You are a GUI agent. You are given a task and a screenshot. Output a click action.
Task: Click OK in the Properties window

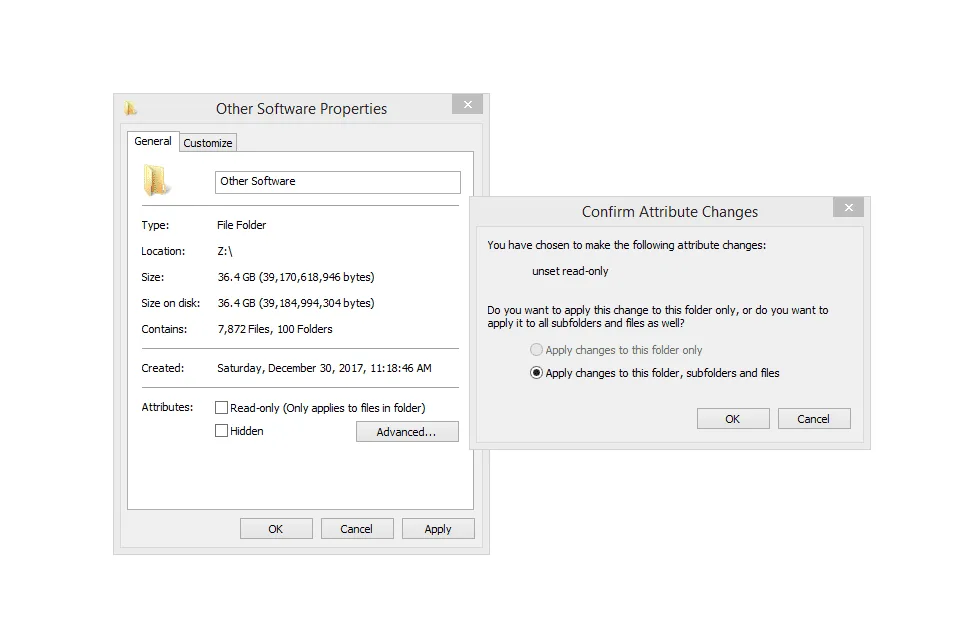[x=276, y=528]
